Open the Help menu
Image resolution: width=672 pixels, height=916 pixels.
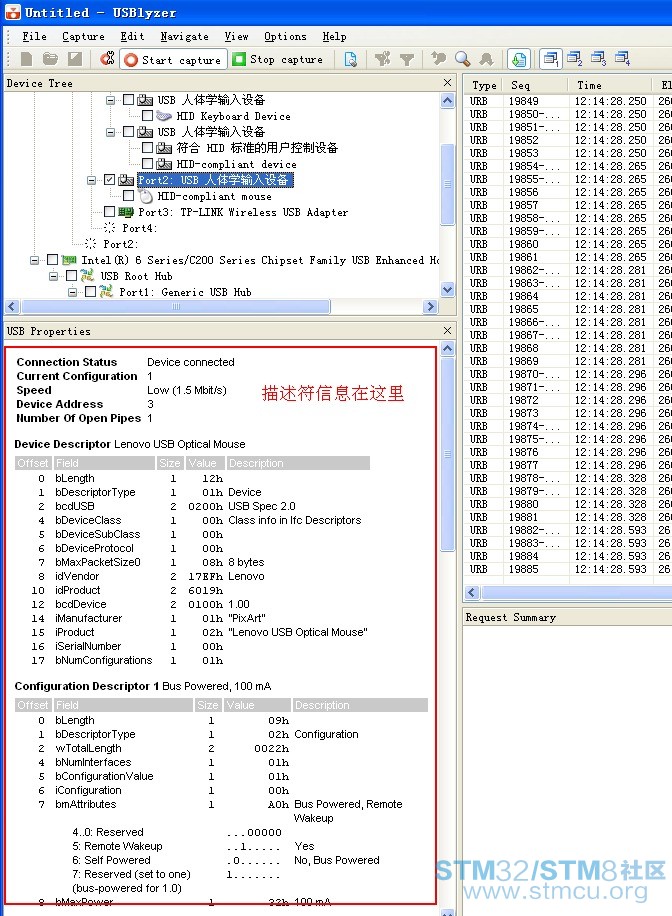[x=334, y=36]
